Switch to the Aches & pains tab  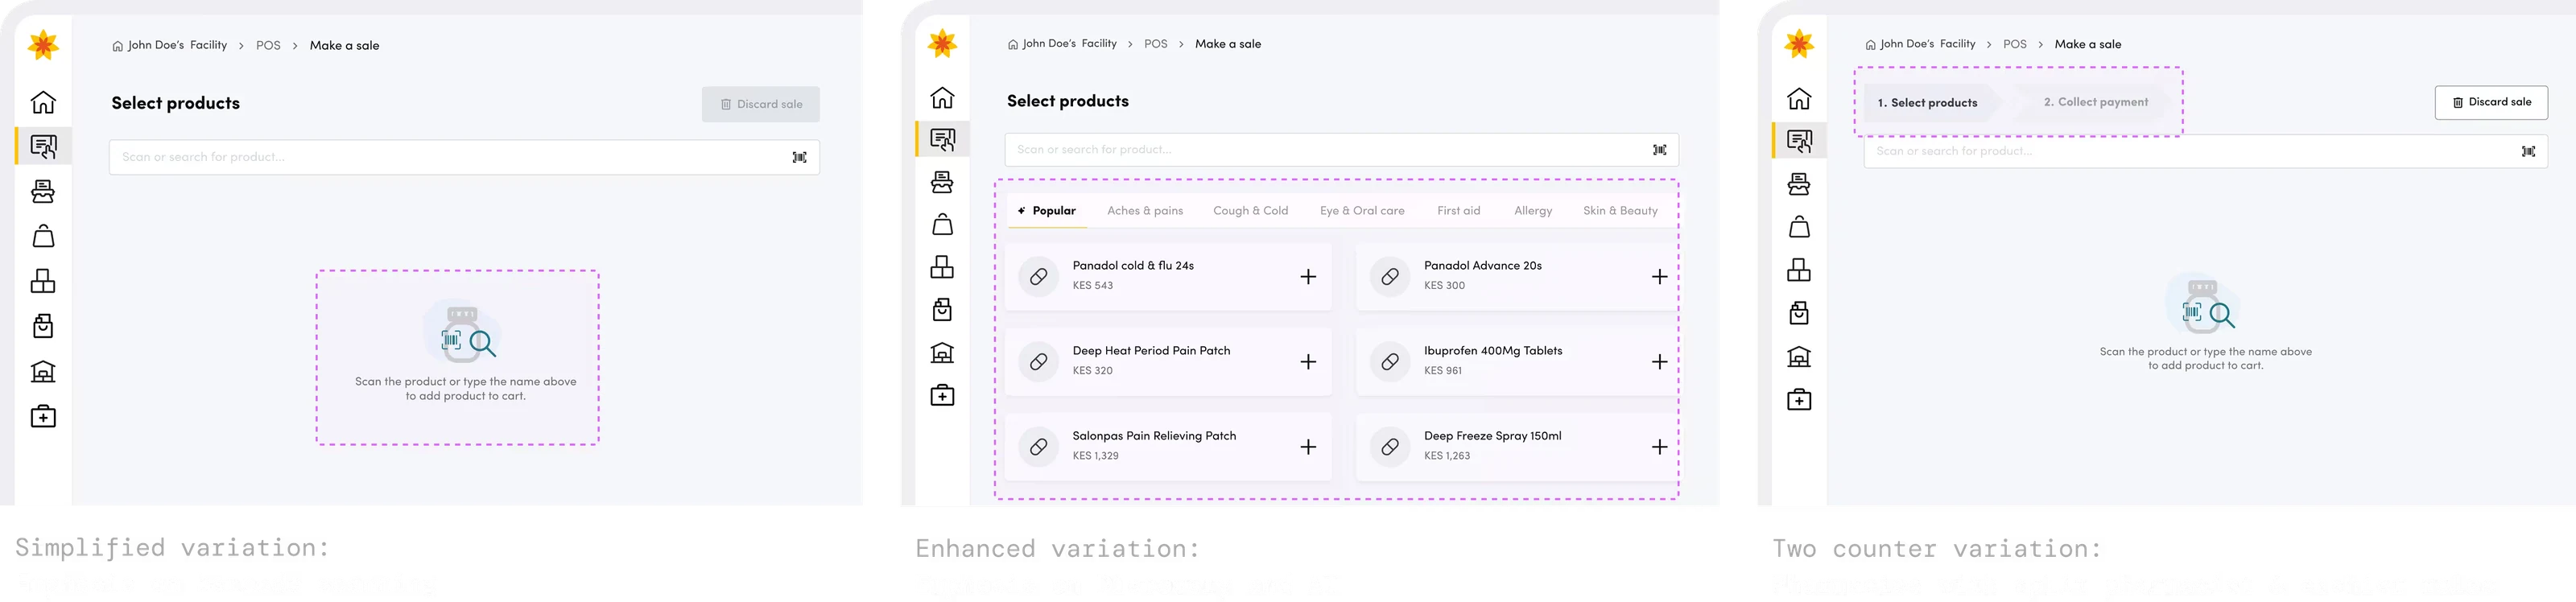[1145, 211]
